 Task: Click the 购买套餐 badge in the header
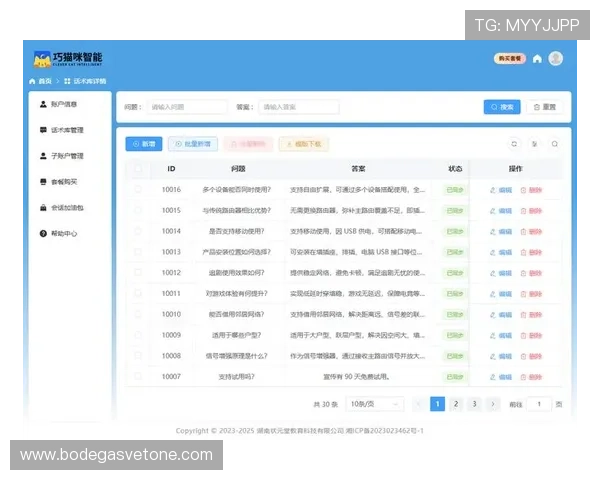[x=510, y=59]
